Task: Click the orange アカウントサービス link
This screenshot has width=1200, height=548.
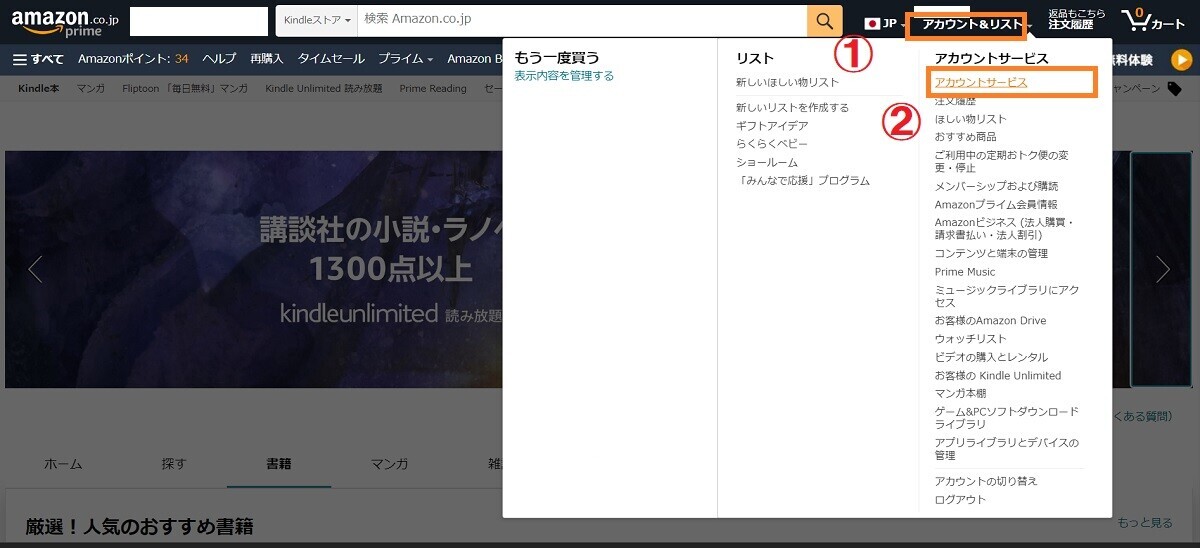Action: pyautogui.click(x=981, y=82)
